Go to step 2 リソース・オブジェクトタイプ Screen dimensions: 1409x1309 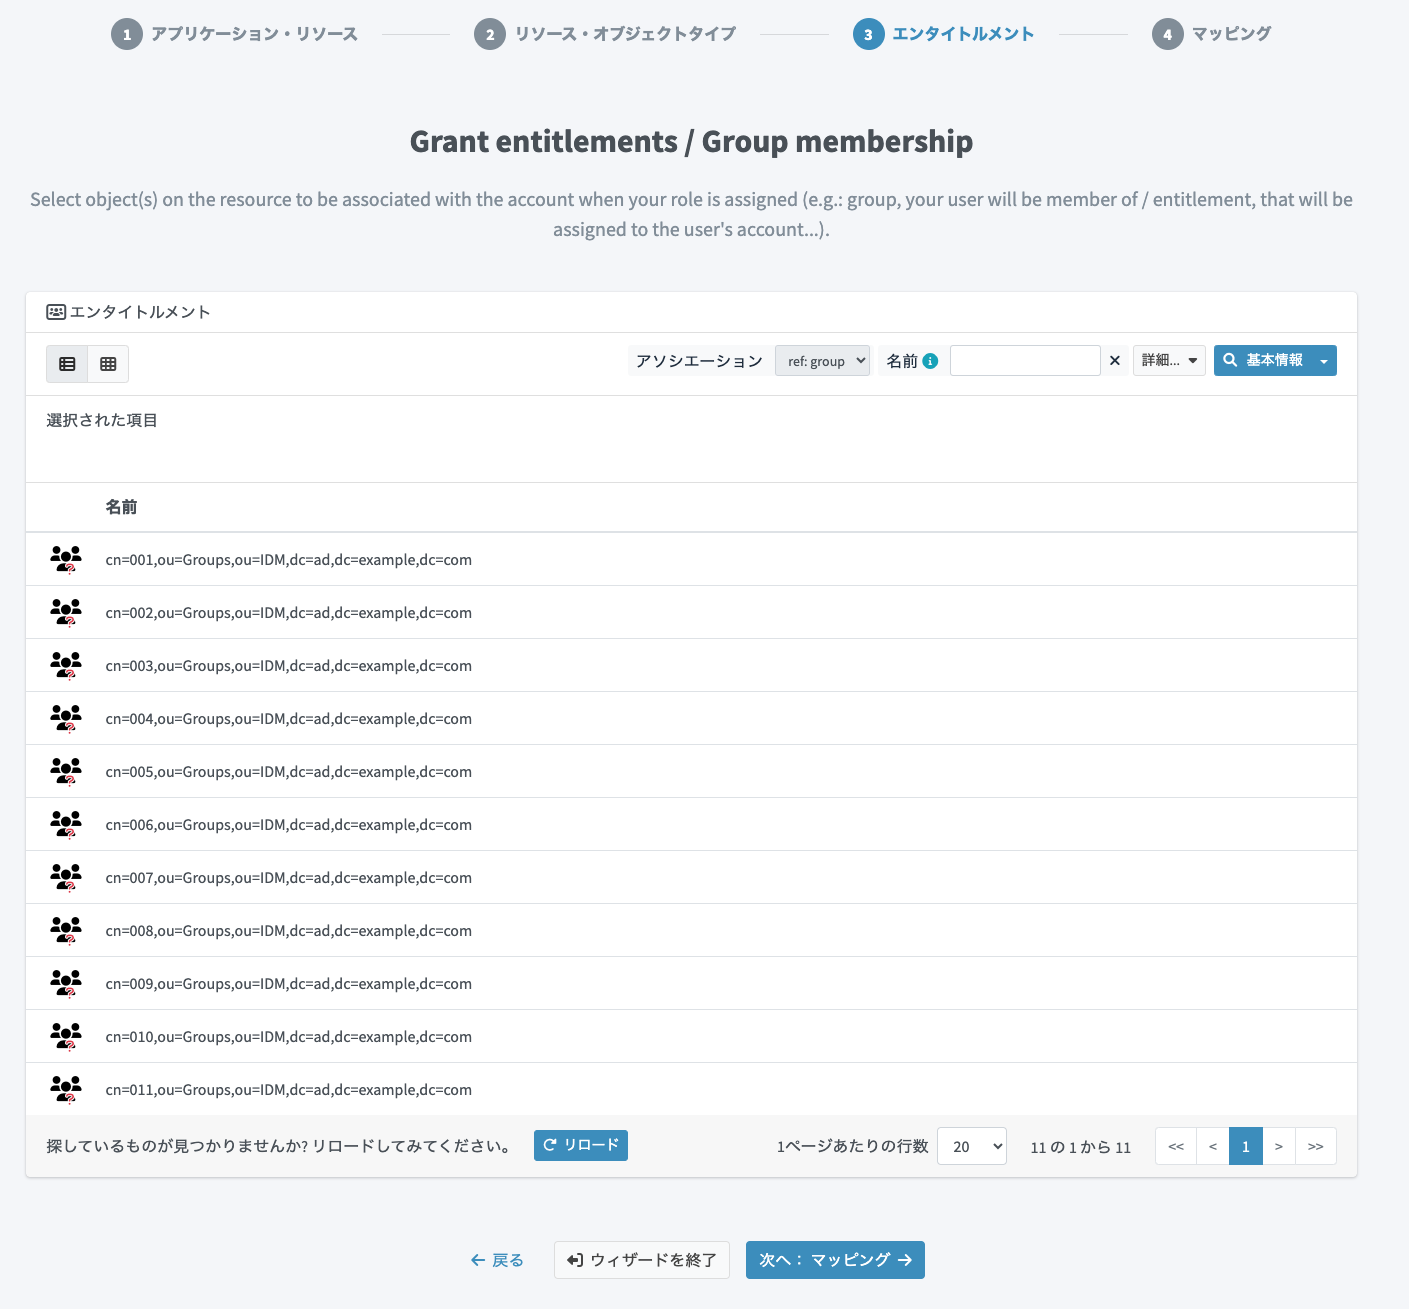click(605, 34)
